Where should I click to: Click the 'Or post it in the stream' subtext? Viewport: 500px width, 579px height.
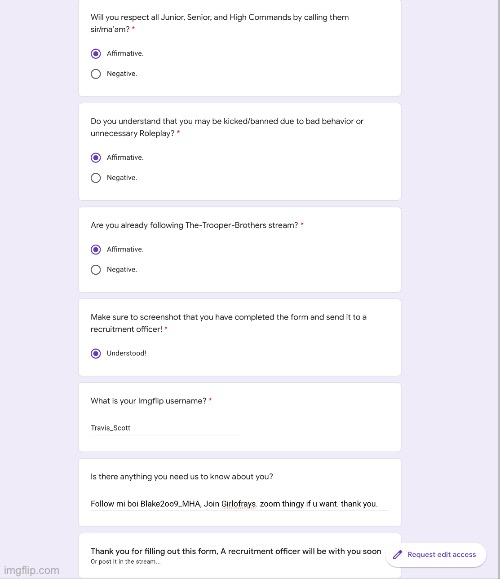coord(125,562)
